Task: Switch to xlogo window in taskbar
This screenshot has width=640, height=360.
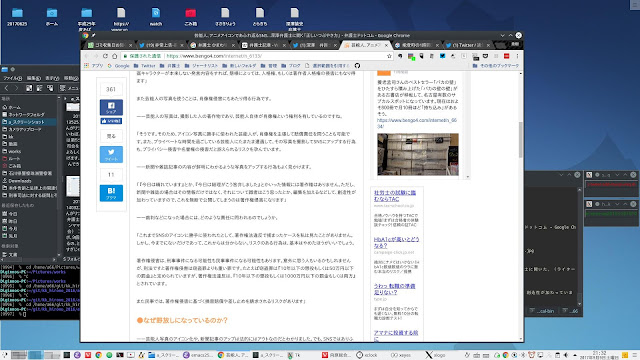Action: pyautogui.click(x=435, y=355)
